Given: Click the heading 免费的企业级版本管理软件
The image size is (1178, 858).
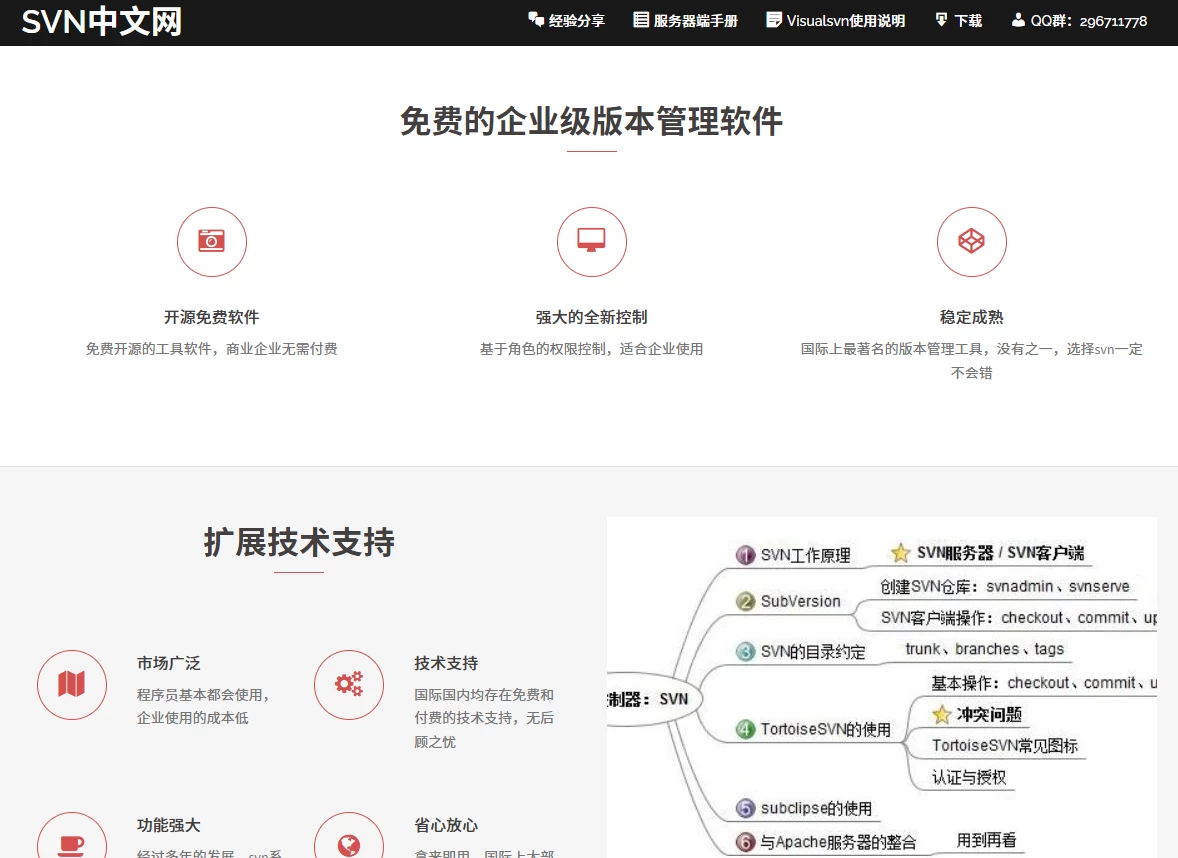Looking at the screenshot, I should point(591,122).
